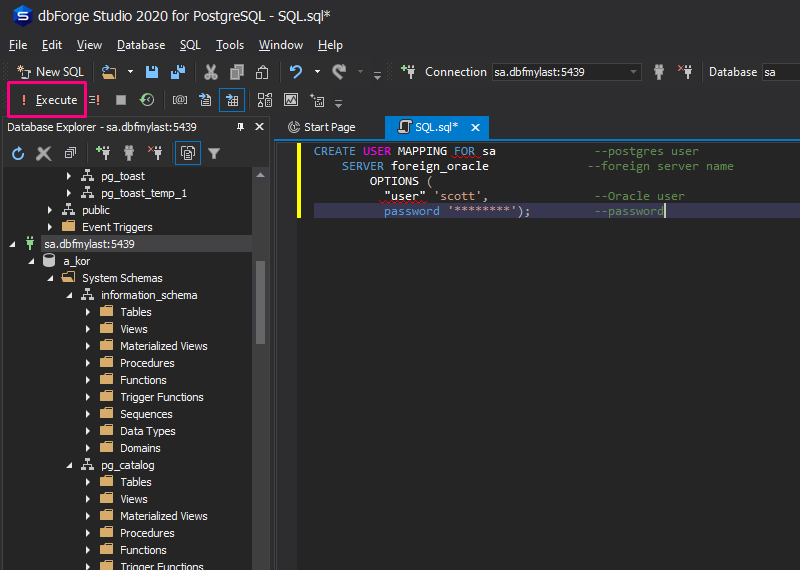The height and width of the screenshot is (570, 800).
Task: Close the Database Explorer panel
Action: [x=259, y=127]
